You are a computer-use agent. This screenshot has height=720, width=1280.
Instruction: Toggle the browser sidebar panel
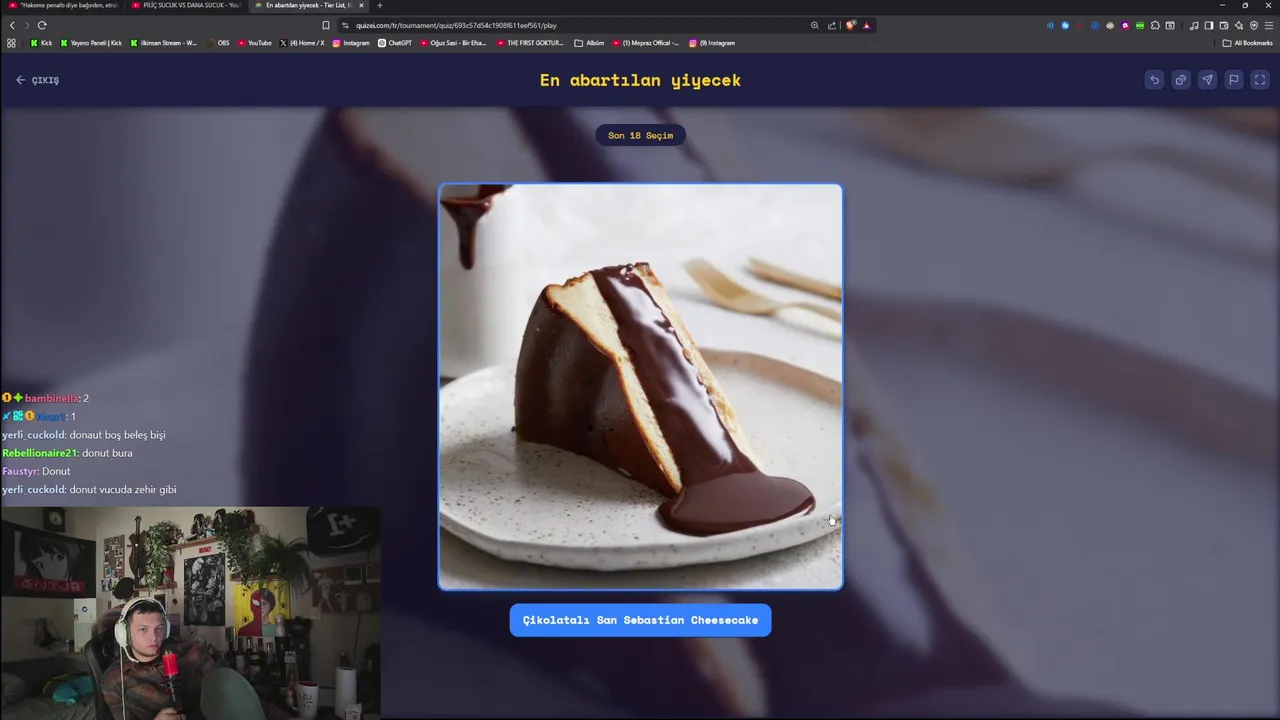pos(1209,25)
